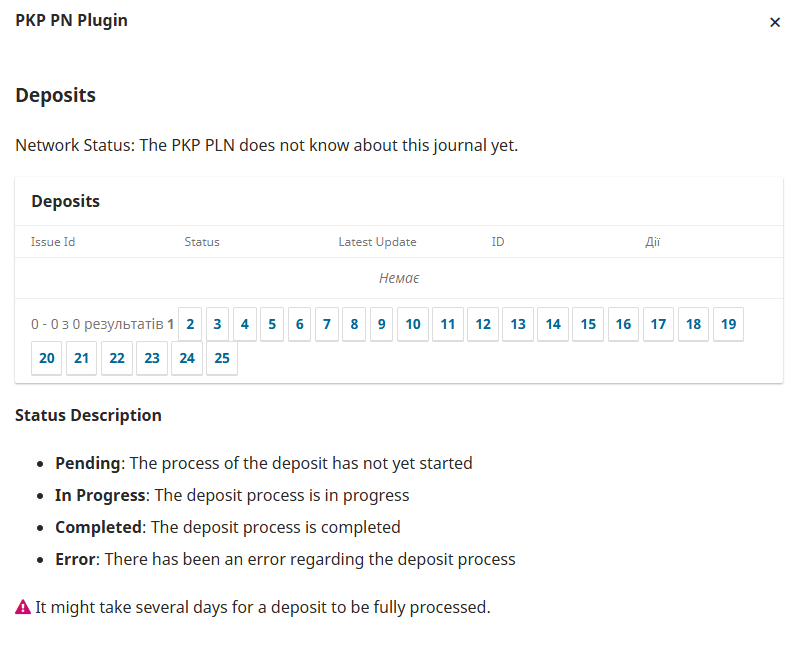The height and width of the screenshot is (654, 797).
Task: Select page 22 of deposits
Action: [x=117, y=358]
